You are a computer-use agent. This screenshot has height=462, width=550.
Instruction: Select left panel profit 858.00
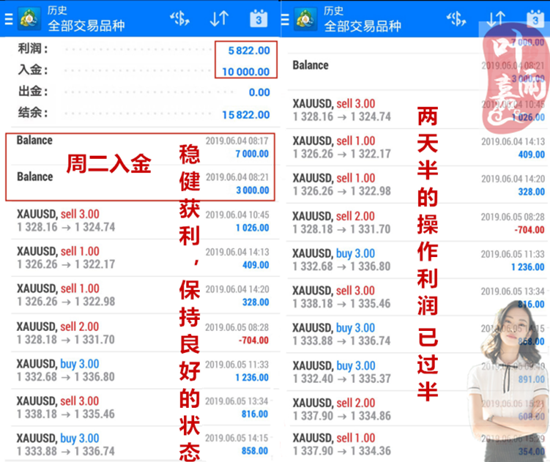point(255,451)
